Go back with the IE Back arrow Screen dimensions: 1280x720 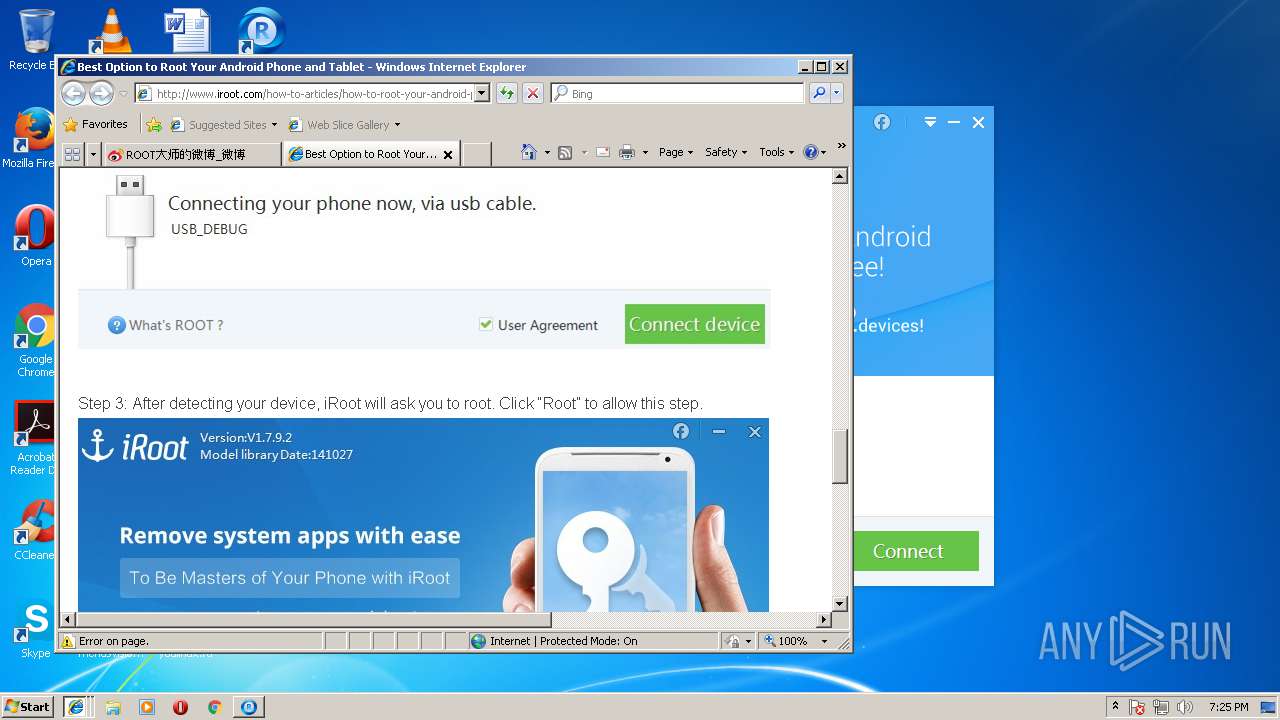pyautogui.click(x=73, y=93)
